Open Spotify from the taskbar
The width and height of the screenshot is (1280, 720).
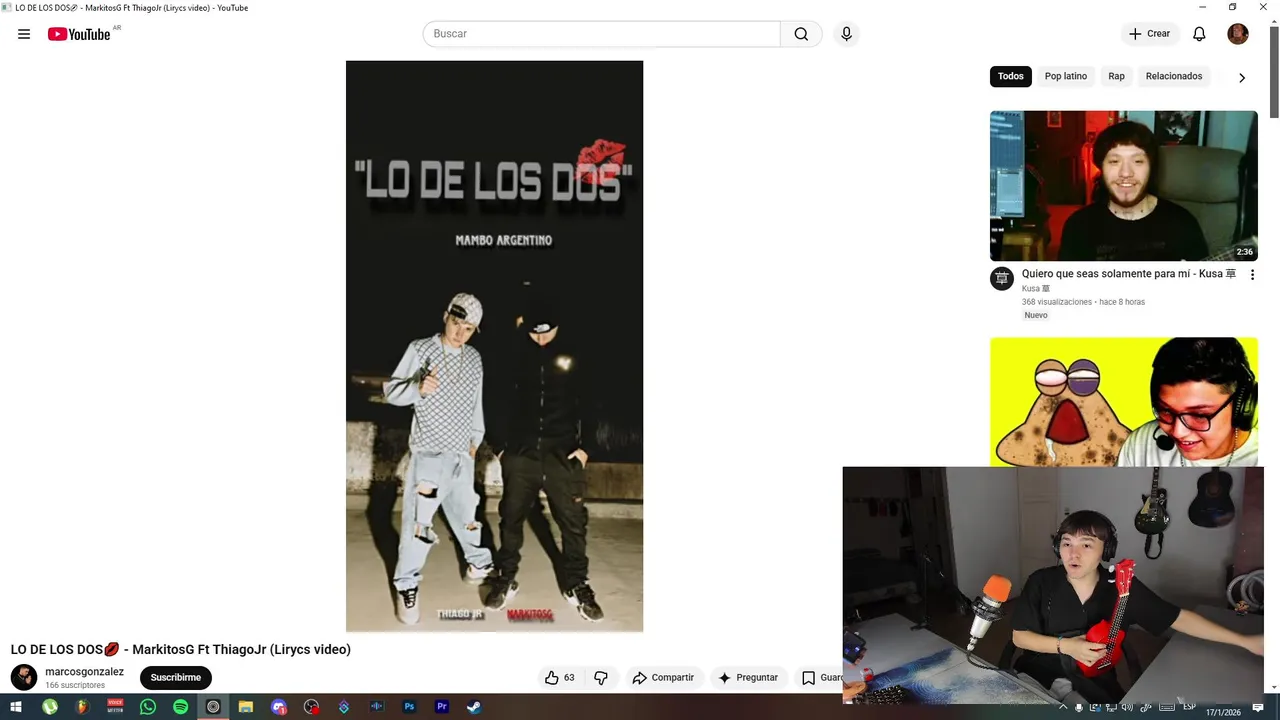(x=180, y=707)
